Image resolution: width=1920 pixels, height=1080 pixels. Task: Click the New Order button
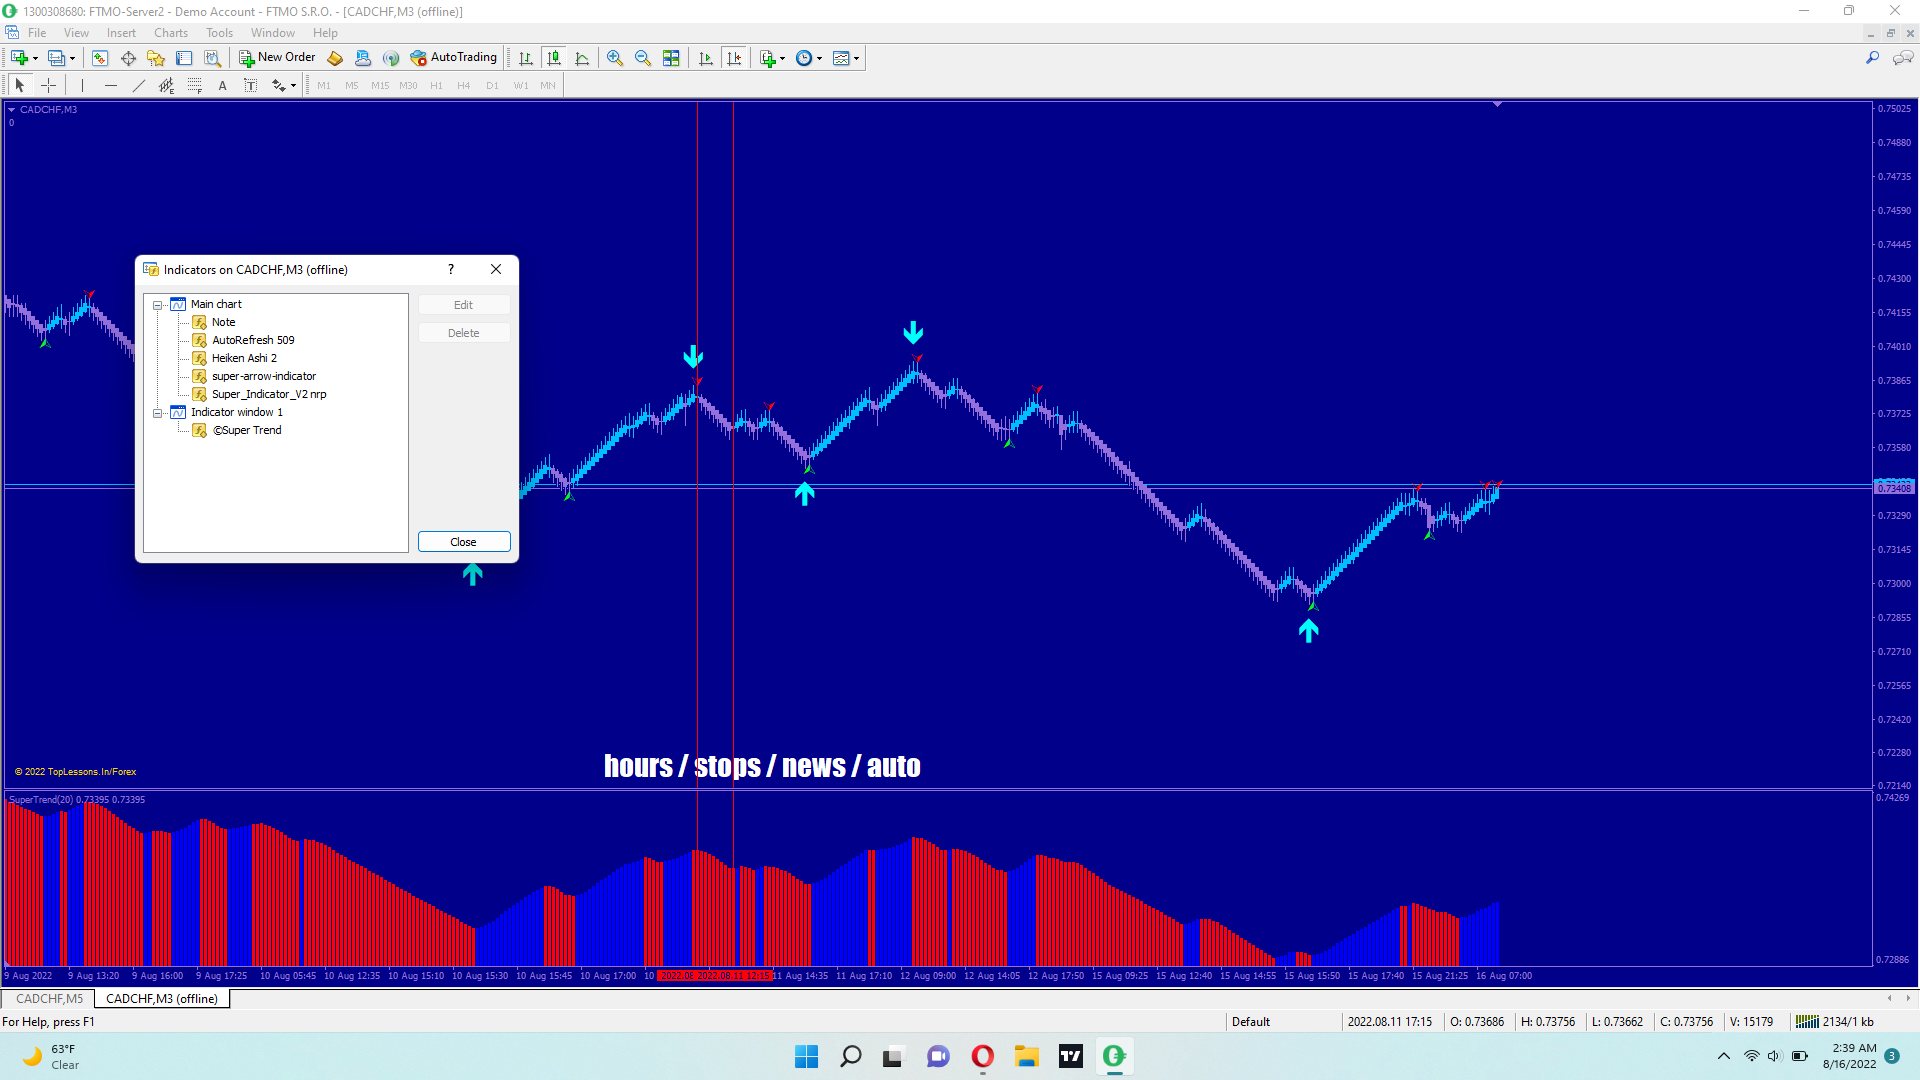(x=277, y=58)
